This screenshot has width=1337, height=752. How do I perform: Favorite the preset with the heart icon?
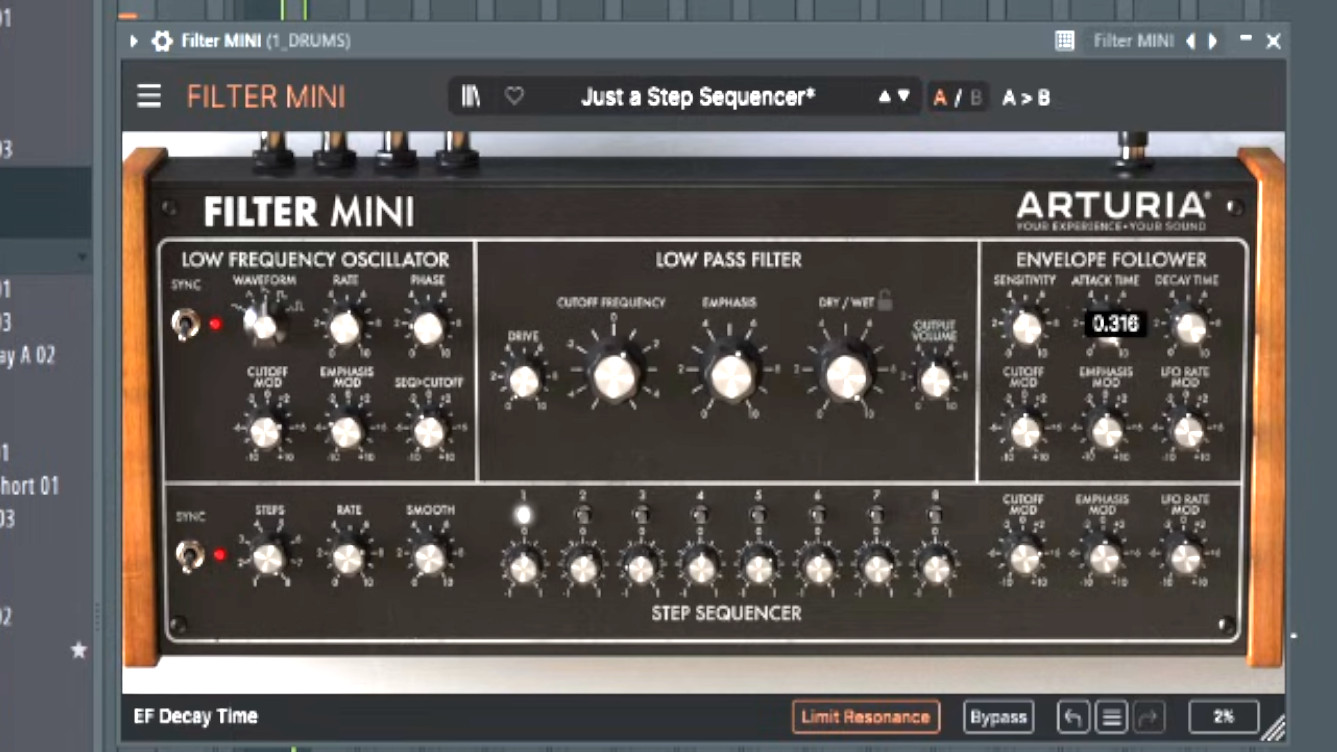click(x=514, y=96)
